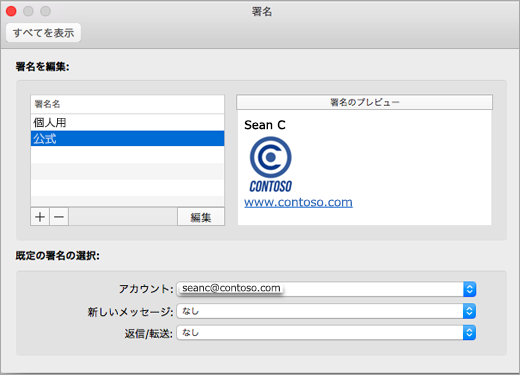Select the 公式 signature row
Viewport: 520px width, 375px height.
pos(127,138)
